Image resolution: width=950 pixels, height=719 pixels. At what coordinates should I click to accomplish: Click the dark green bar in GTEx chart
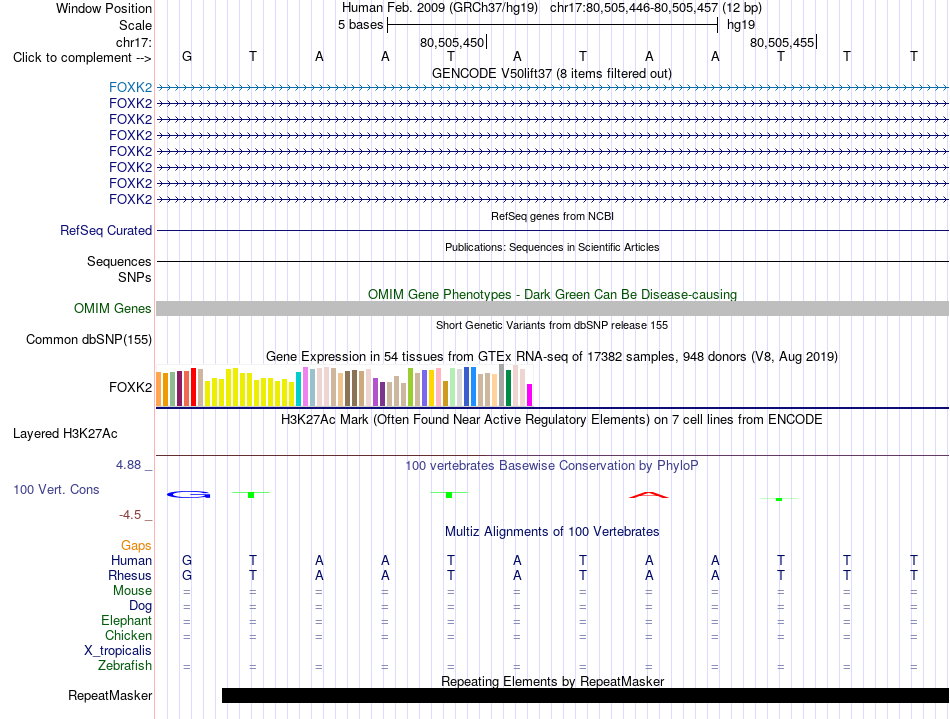coord(508,388)
